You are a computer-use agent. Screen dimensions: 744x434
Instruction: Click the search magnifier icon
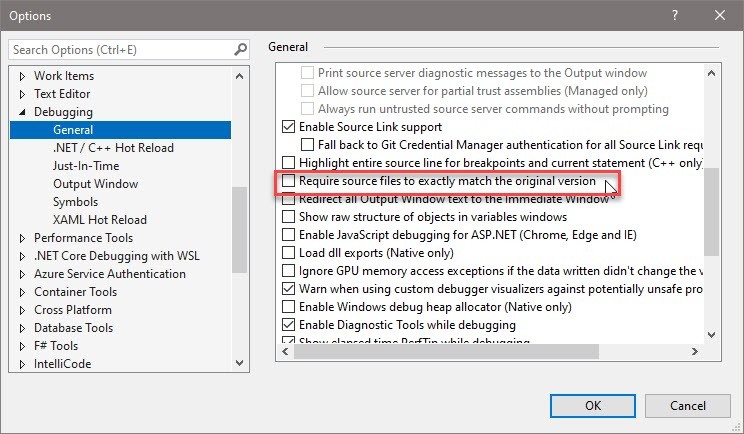click(240, 49)
